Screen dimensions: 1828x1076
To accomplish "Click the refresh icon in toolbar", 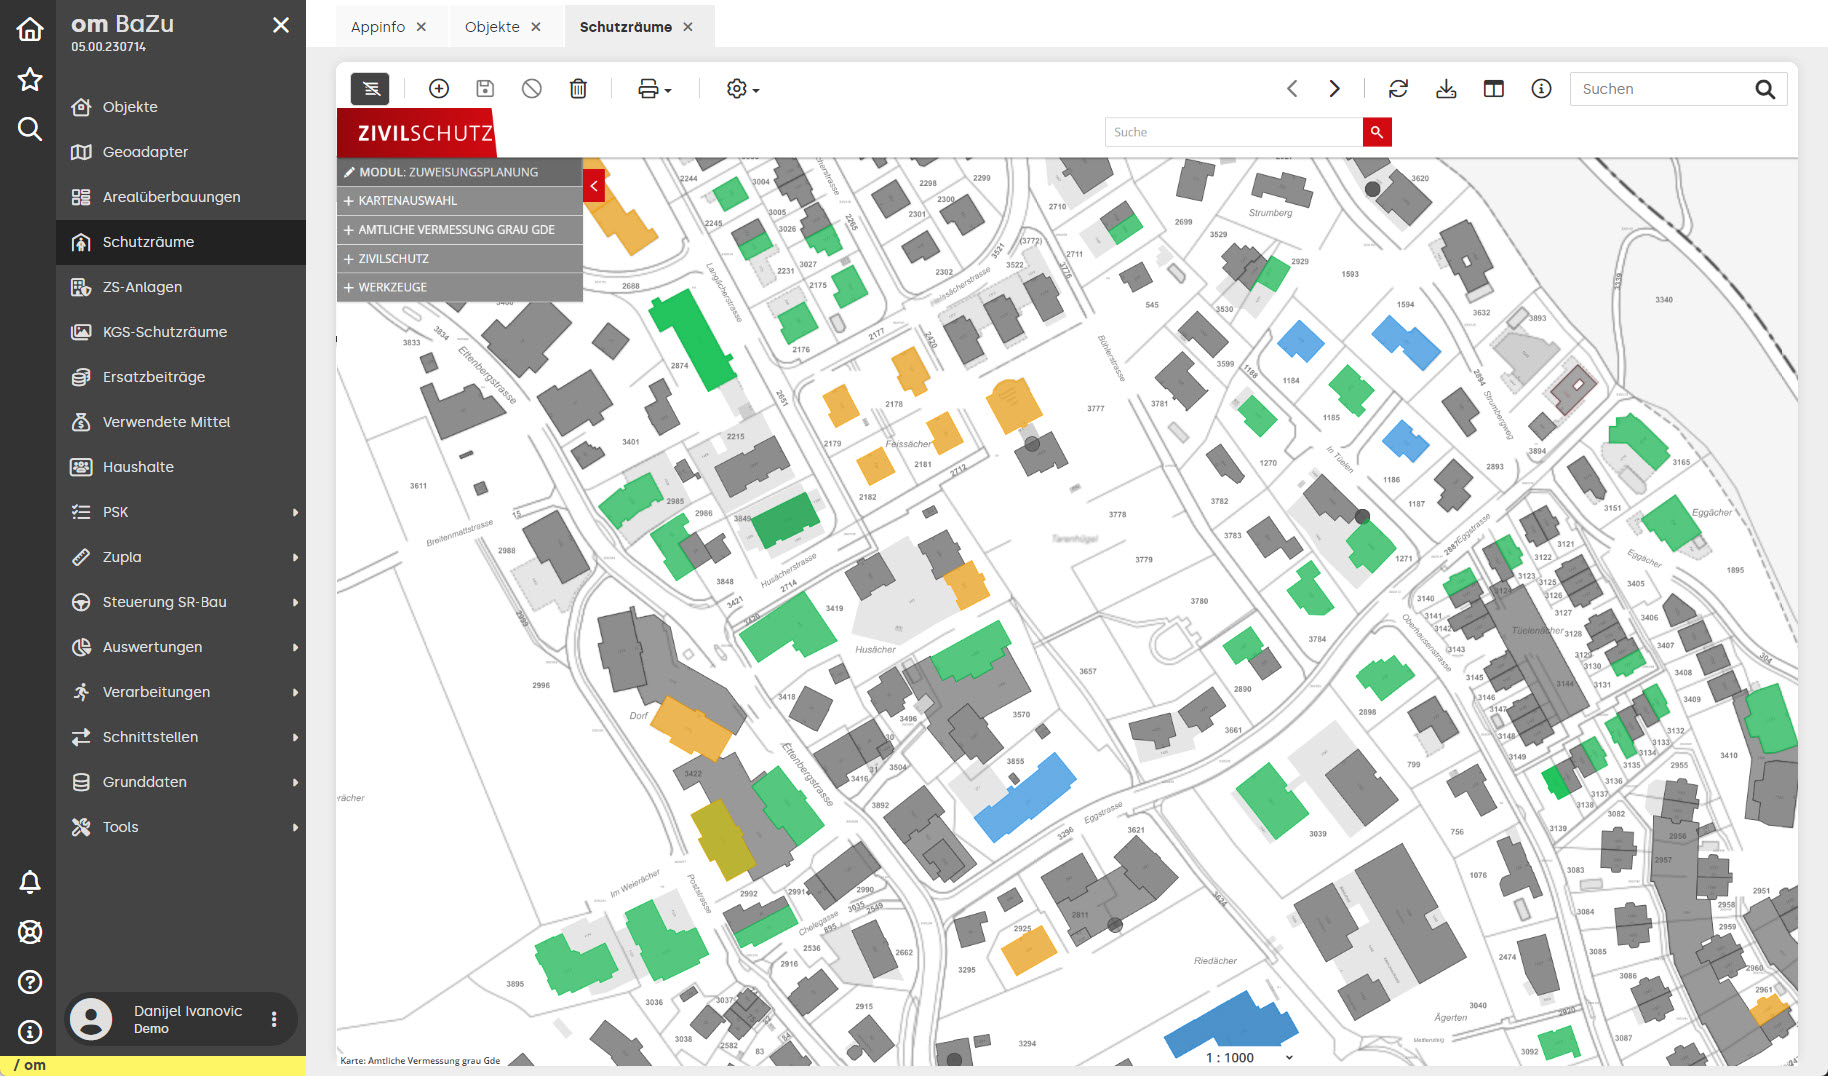I will [x=1398, y=89].
